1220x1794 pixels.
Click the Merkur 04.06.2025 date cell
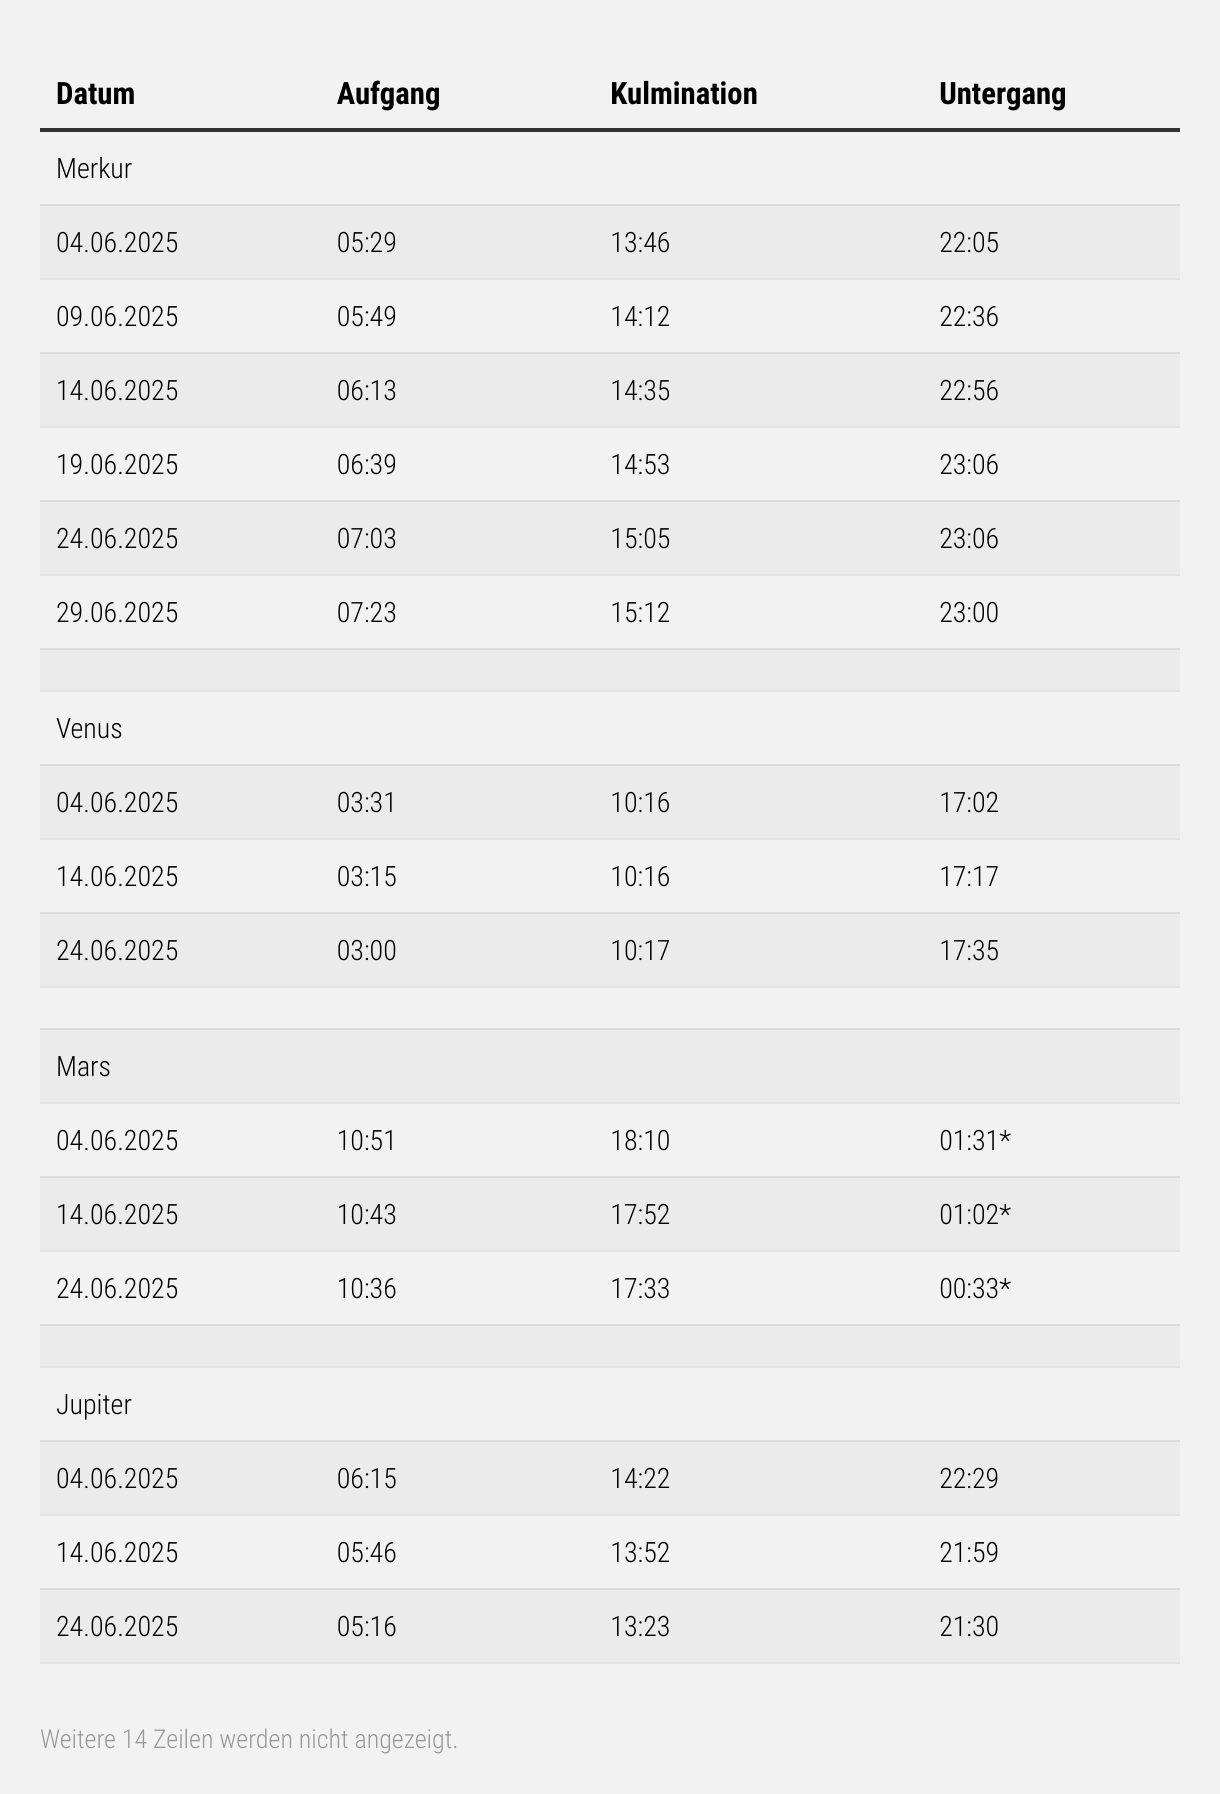click(117, 243)
